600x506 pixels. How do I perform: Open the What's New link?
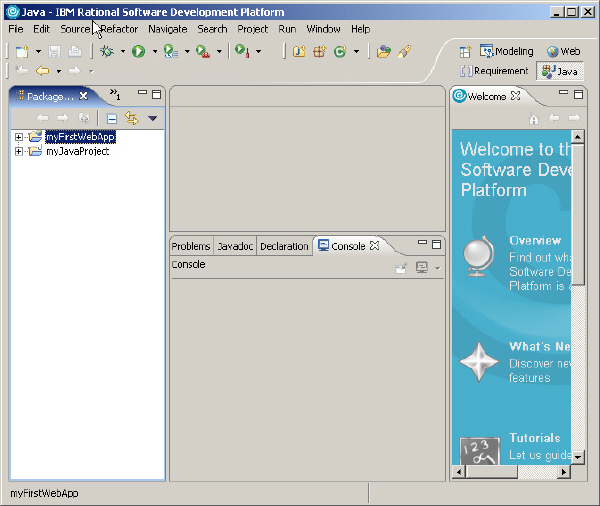pyautogui.click(x=540, y=346)
